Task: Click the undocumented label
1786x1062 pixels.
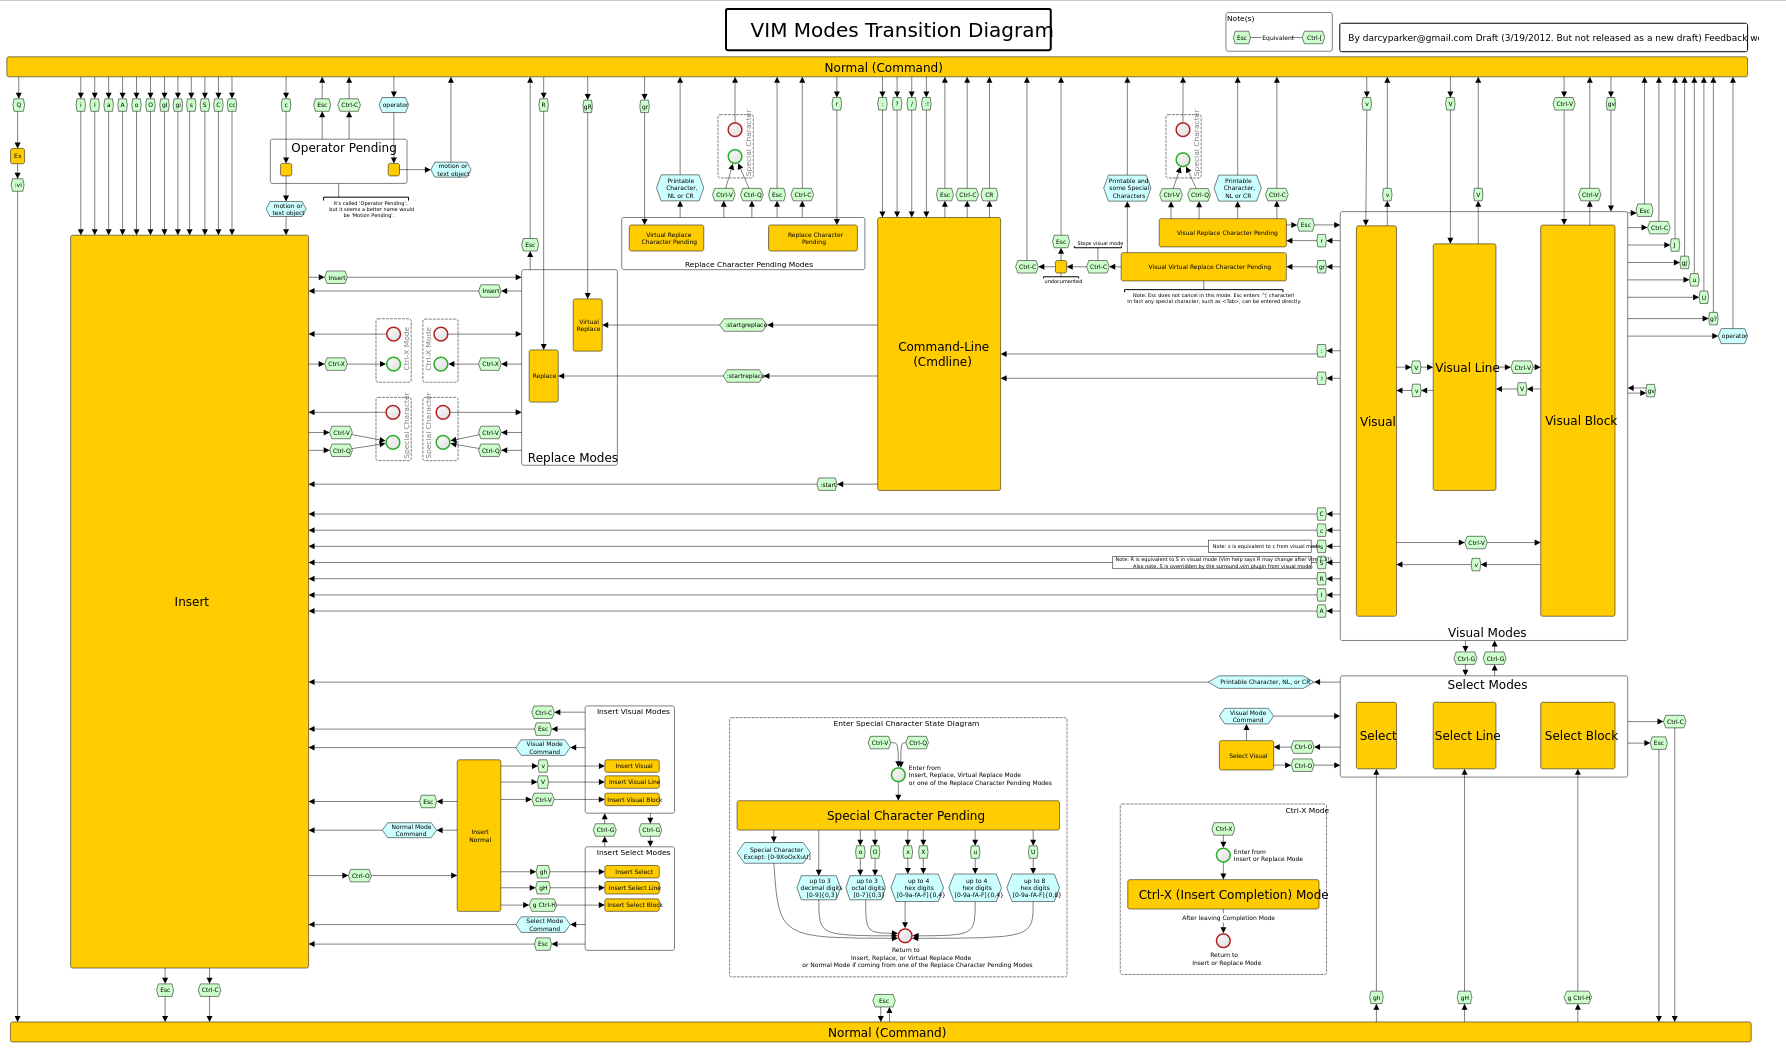Action: coord(1062,281)
